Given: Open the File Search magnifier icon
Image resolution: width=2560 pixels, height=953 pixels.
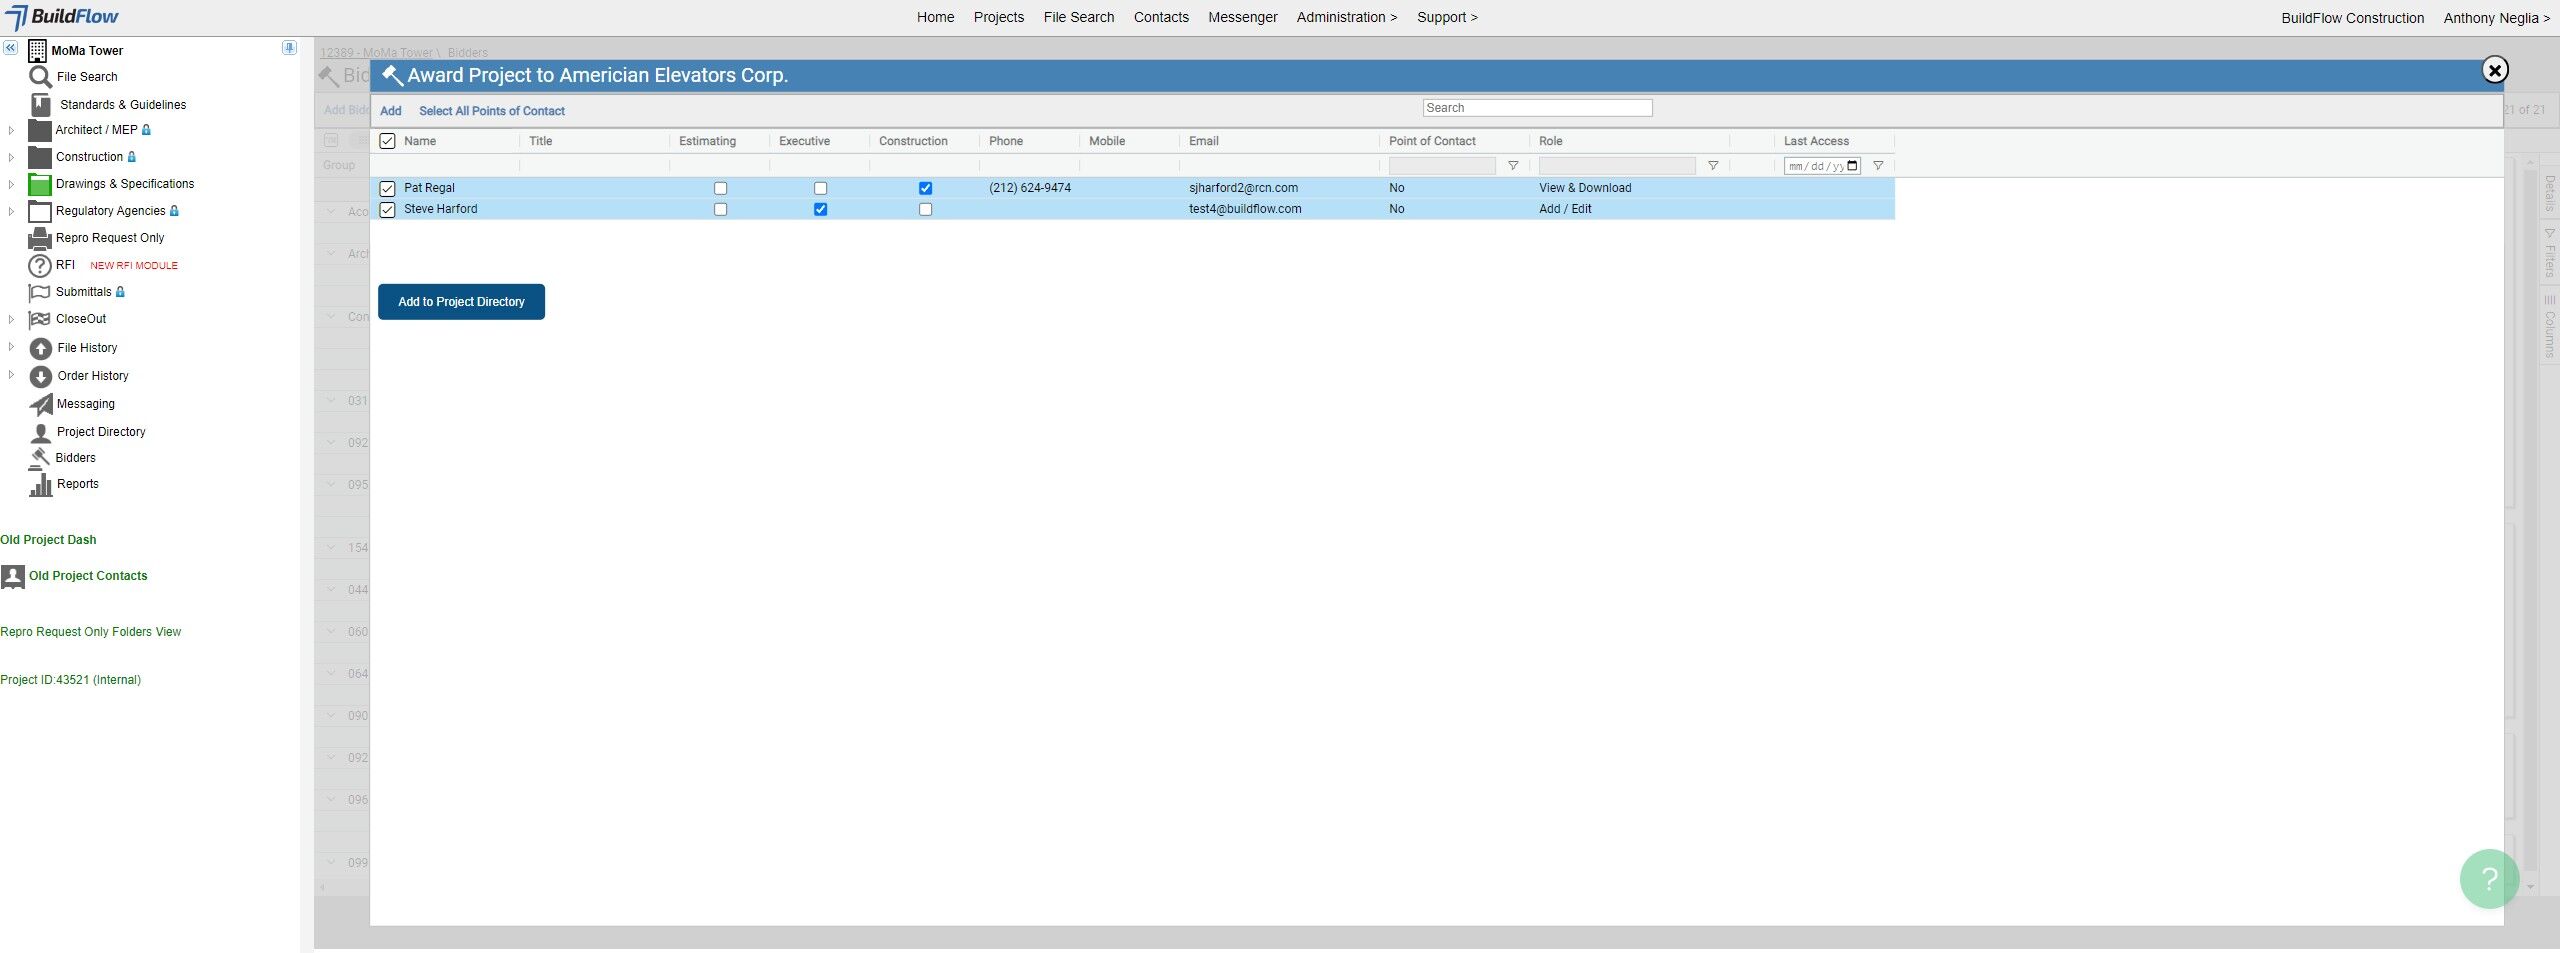Looking at the screenshot, I should [x=40, y=77].
